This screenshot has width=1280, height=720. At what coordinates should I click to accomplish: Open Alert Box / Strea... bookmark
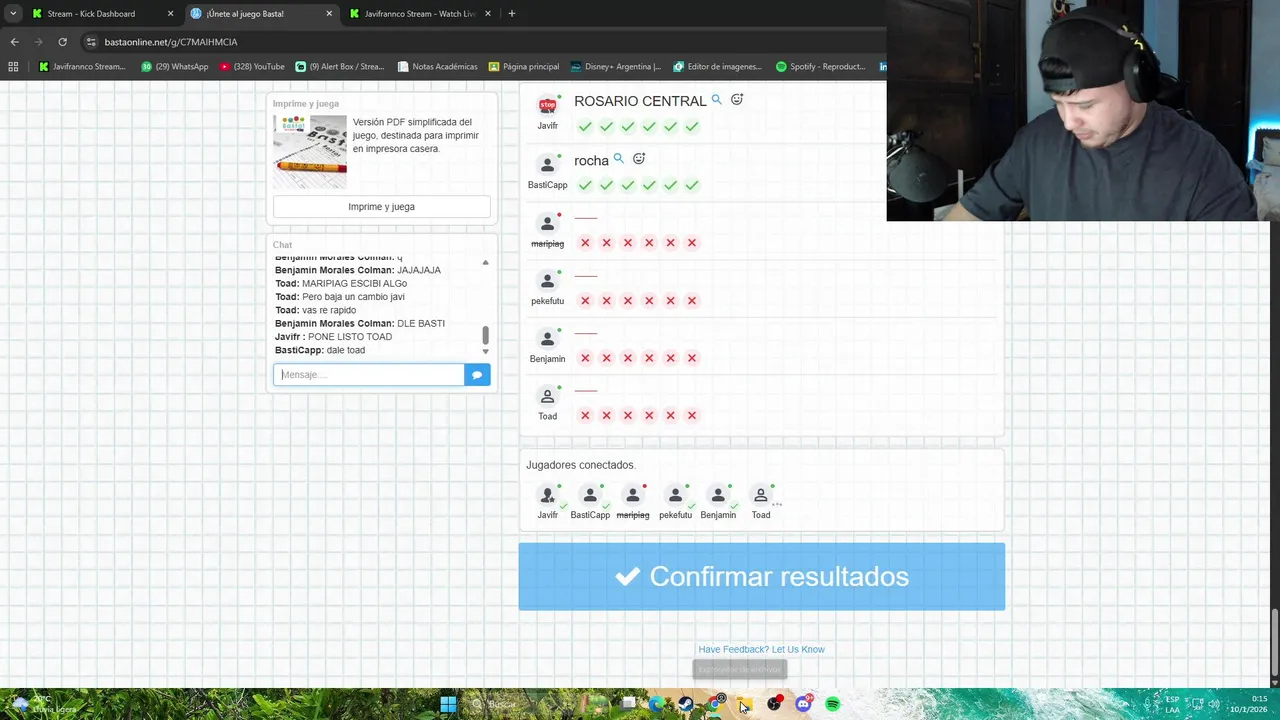coord(340,67)
